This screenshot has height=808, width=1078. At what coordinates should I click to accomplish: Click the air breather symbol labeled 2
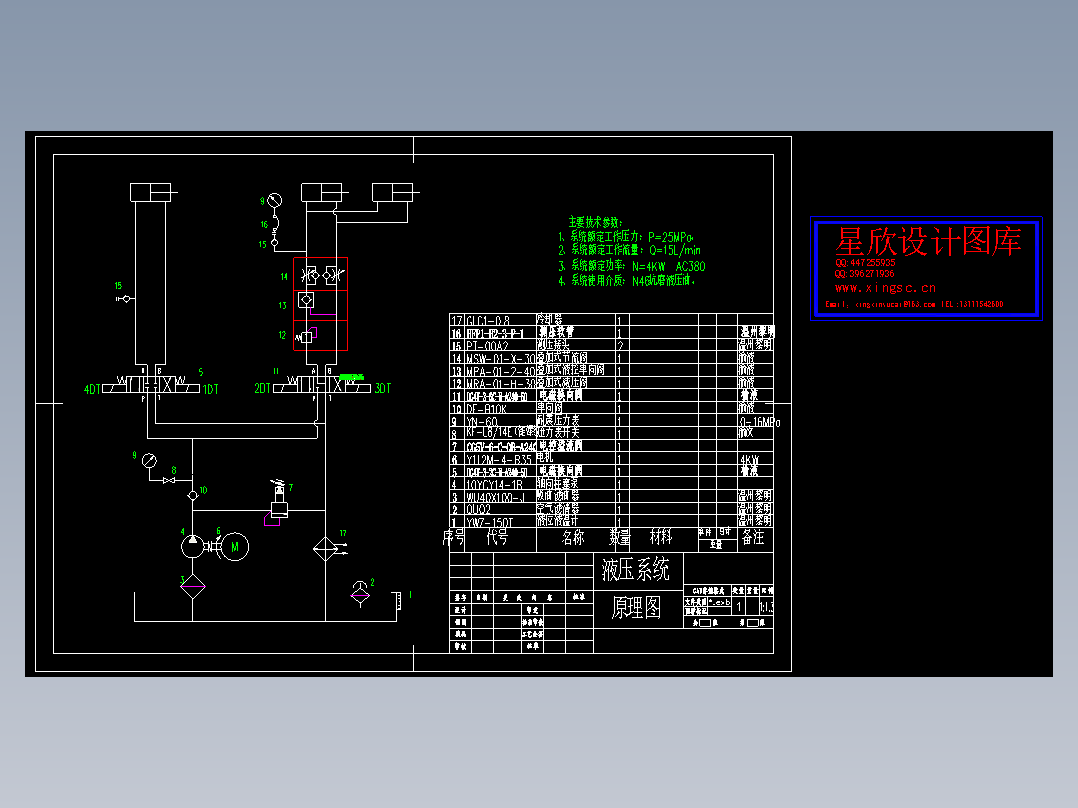(360, 593)
